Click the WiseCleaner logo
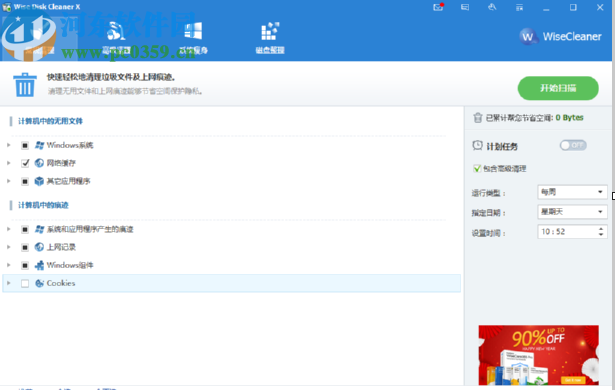This screenshot has height=390, width=615. pos(560,36)
